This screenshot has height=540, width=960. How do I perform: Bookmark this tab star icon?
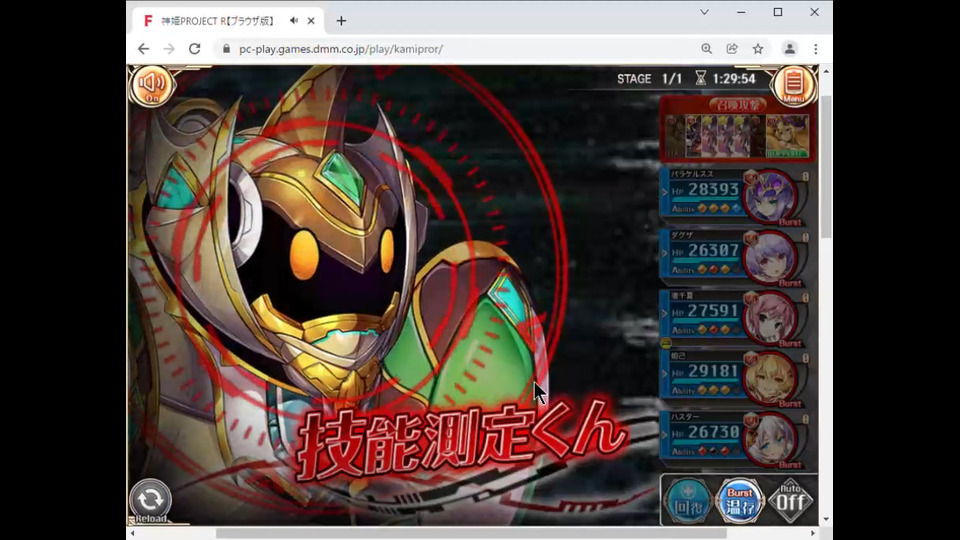pyautogui.click(x=758, y=49)
